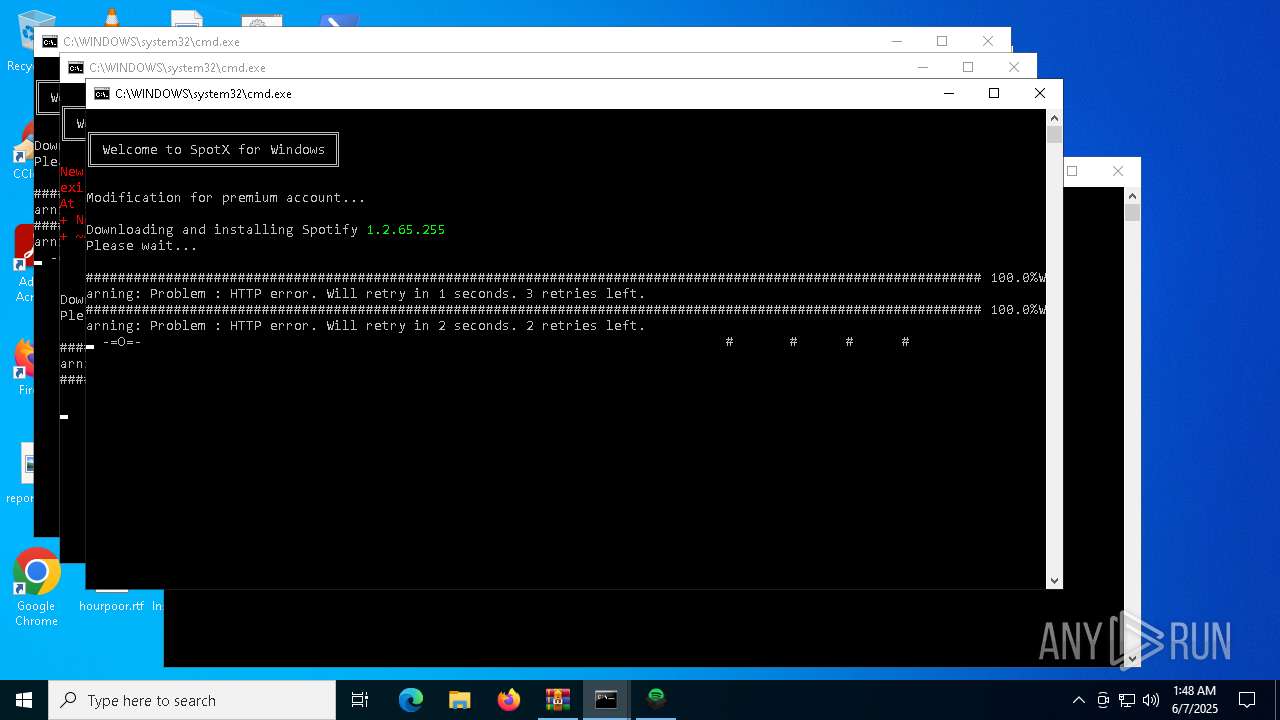This screenshot has height=720, width=1280.
Task: Click the front window's scrollbar up arrow
Action: coord(1054,117)
